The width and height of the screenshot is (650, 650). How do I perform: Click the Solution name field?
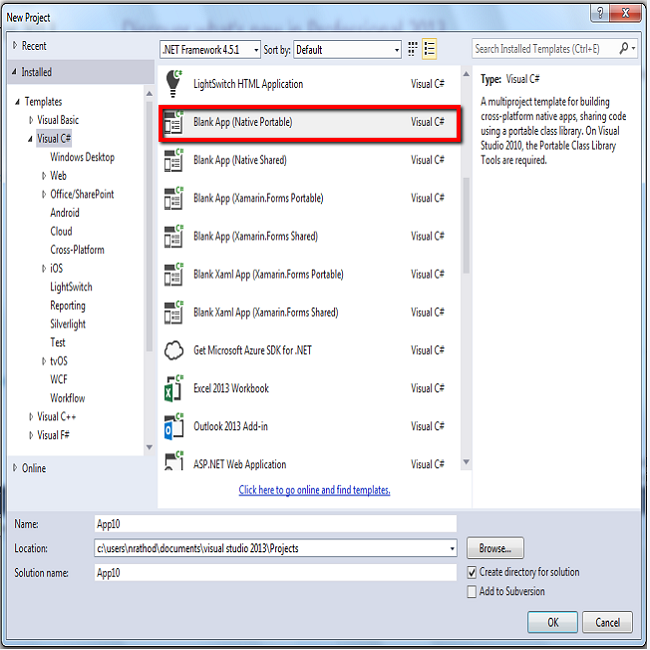(x=276, y=573)
